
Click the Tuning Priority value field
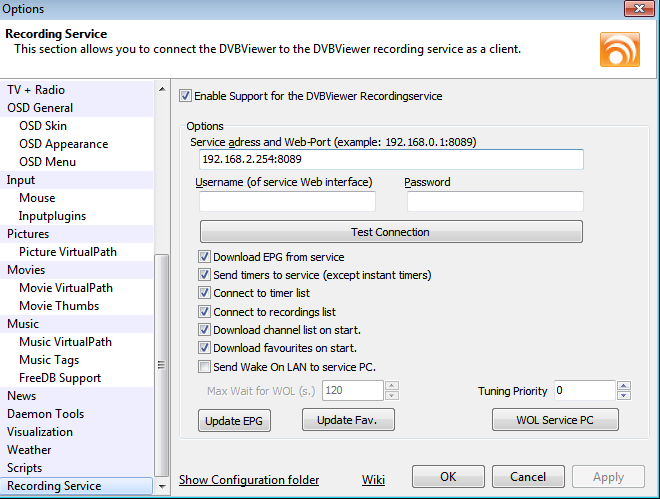(585, 390)
